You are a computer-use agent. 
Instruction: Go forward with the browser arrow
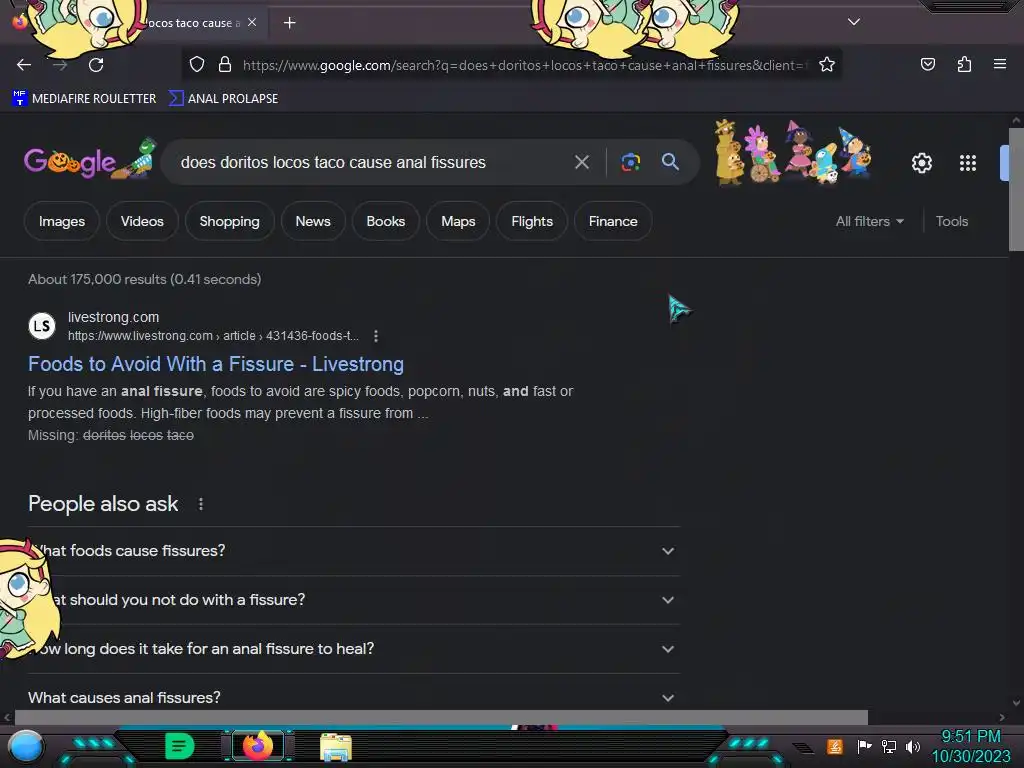pos(60,65)
